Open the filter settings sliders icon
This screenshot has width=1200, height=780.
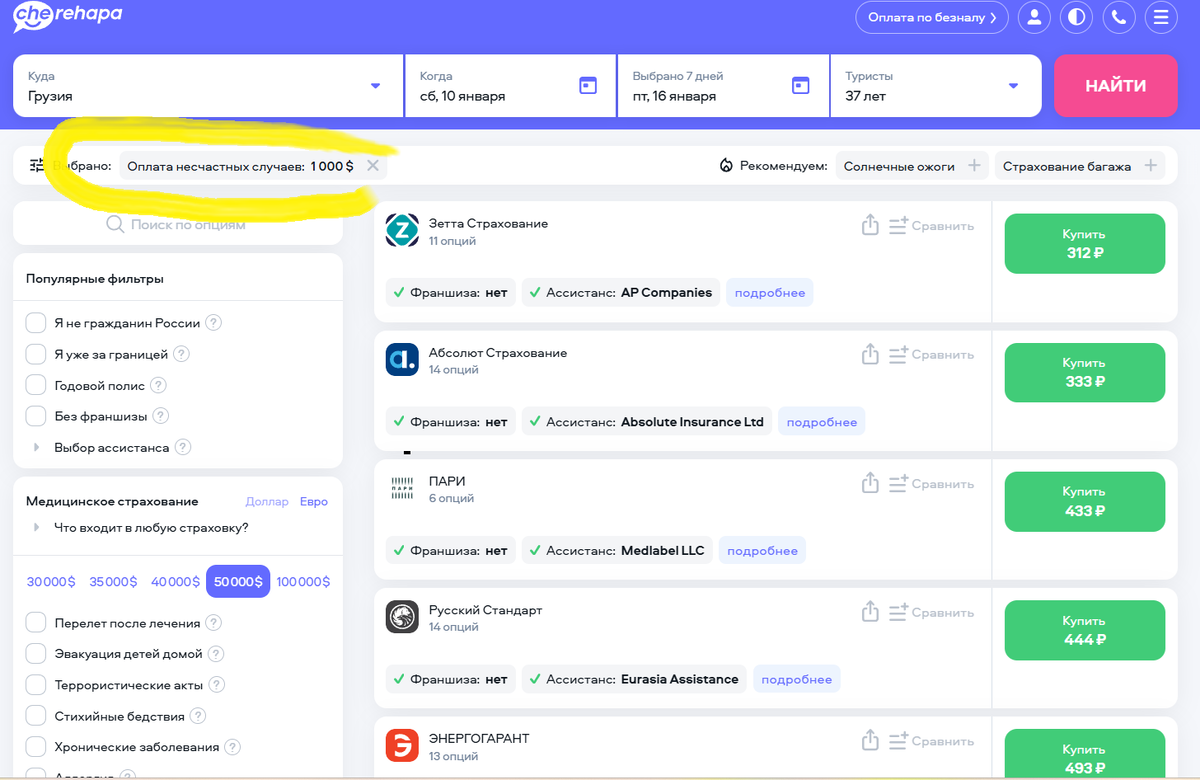[x=37, y=166]
